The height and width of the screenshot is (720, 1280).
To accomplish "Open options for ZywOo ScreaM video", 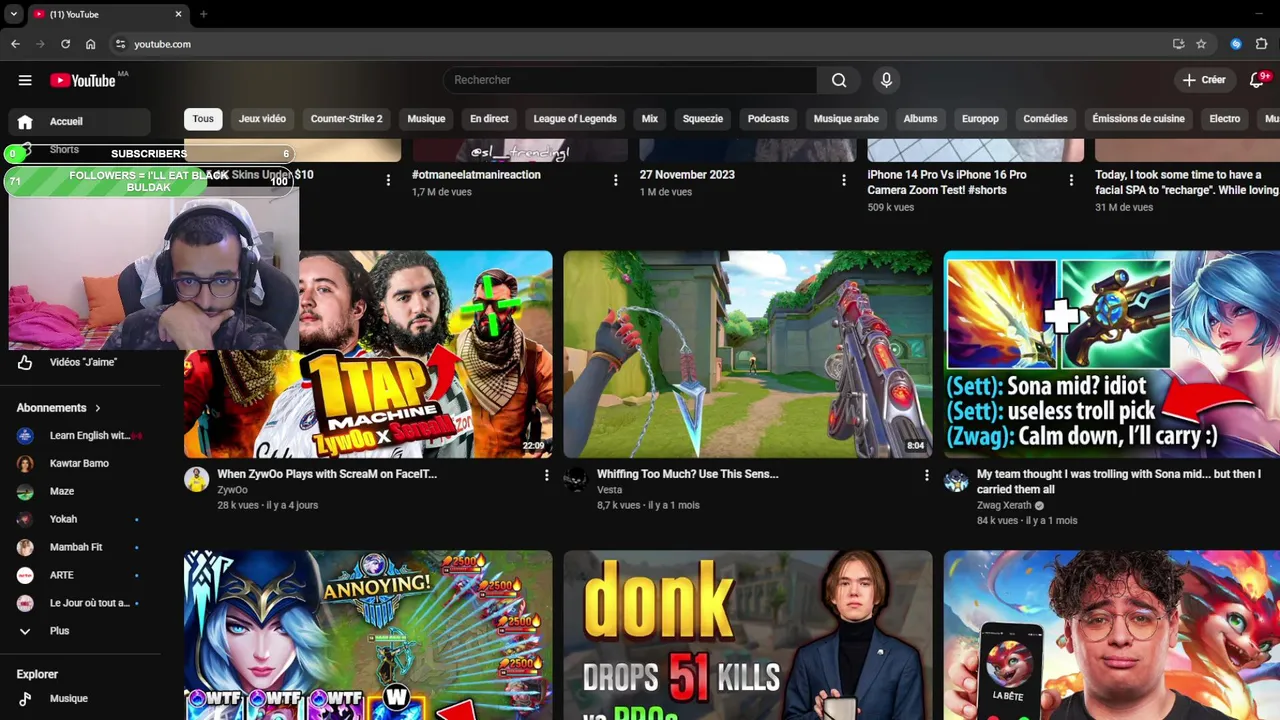I will pyautogui.click(x=546, y=475).
